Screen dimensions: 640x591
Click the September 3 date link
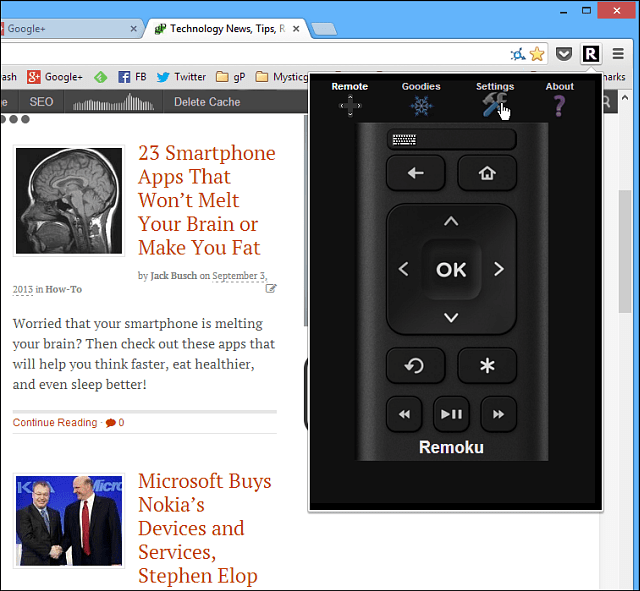238,276
